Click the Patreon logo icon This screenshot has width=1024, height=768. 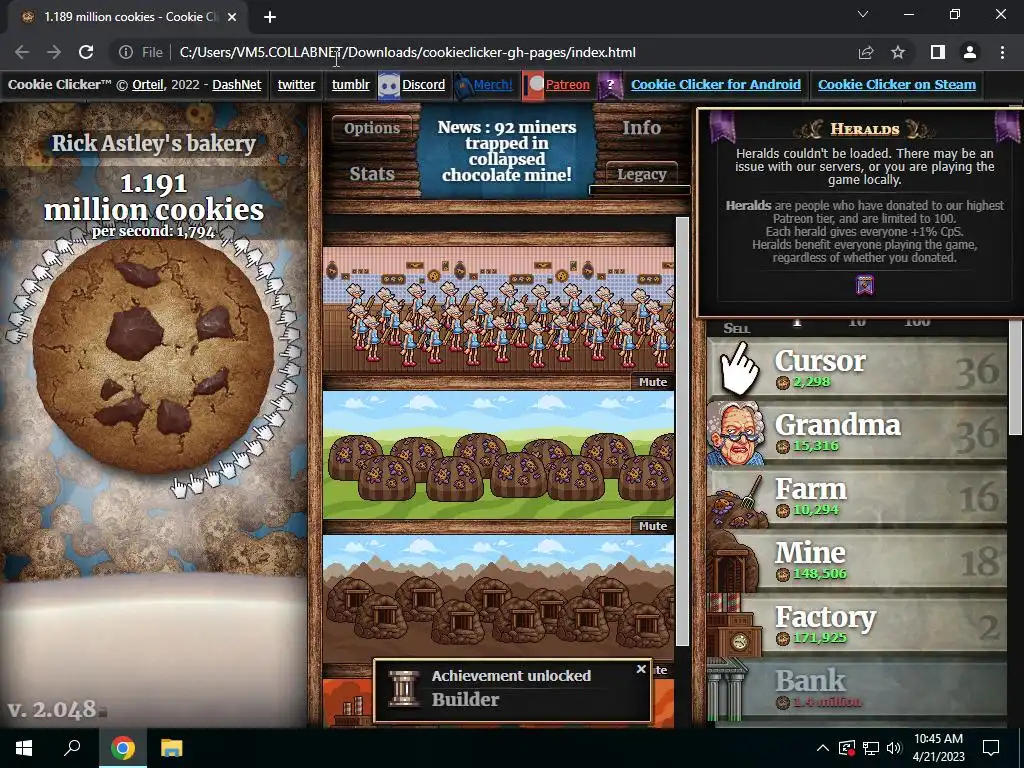(534, 86)
